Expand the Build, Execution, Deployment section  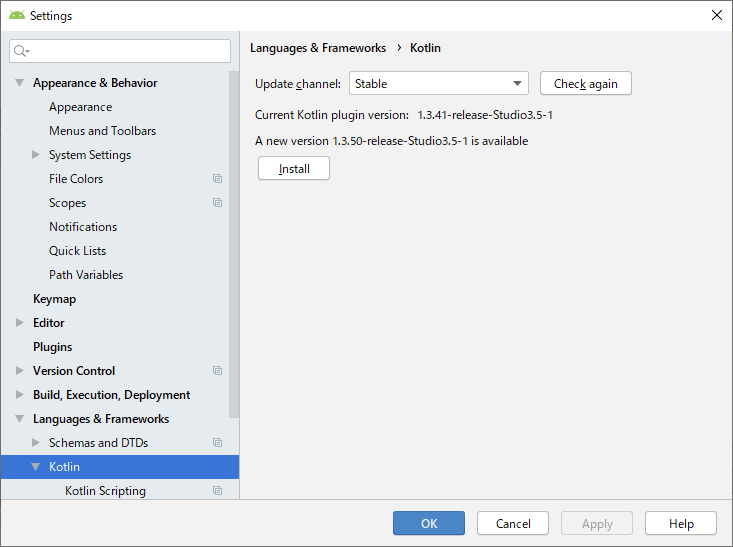click(x=20, y=395)
